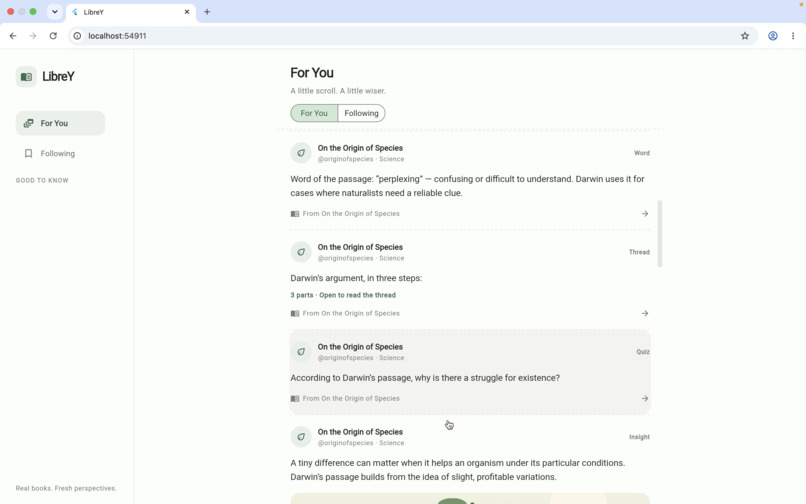Click the 'Insight' post type label
806x504 pixels.
[639, 437]
